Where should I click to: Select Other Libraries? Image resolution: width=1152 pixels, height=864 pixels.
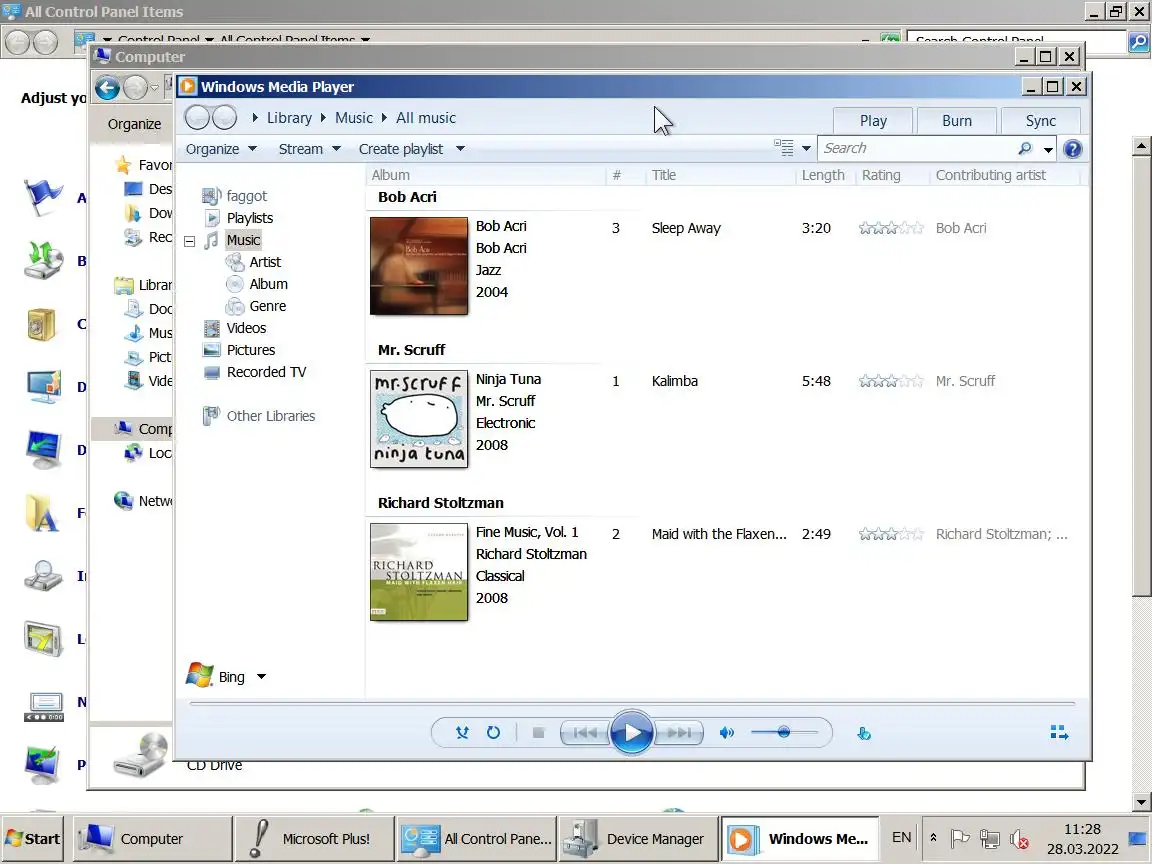[x=270, y=416]
